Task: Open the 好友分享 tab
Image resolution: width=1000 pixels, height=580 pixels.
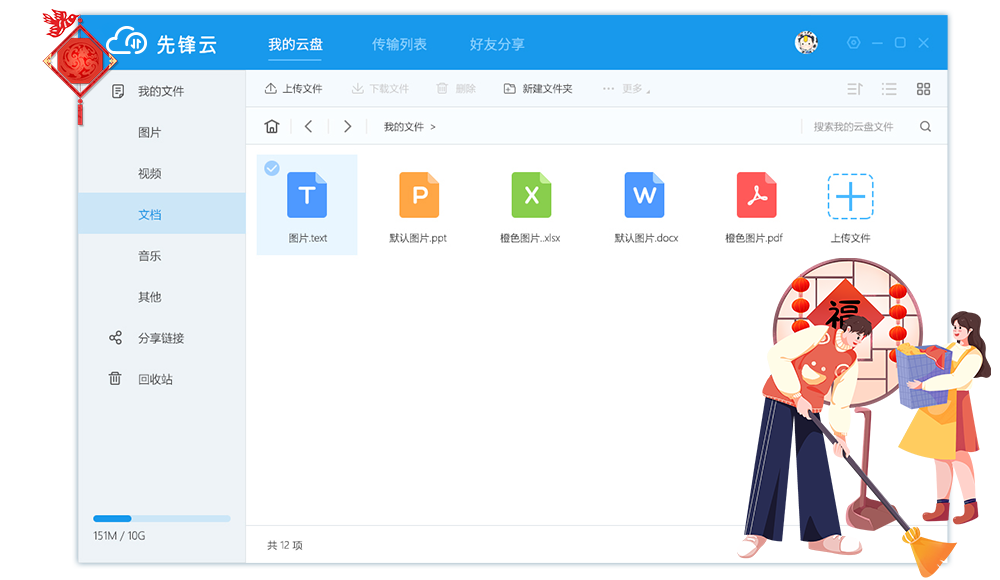Action: (497, 44)
